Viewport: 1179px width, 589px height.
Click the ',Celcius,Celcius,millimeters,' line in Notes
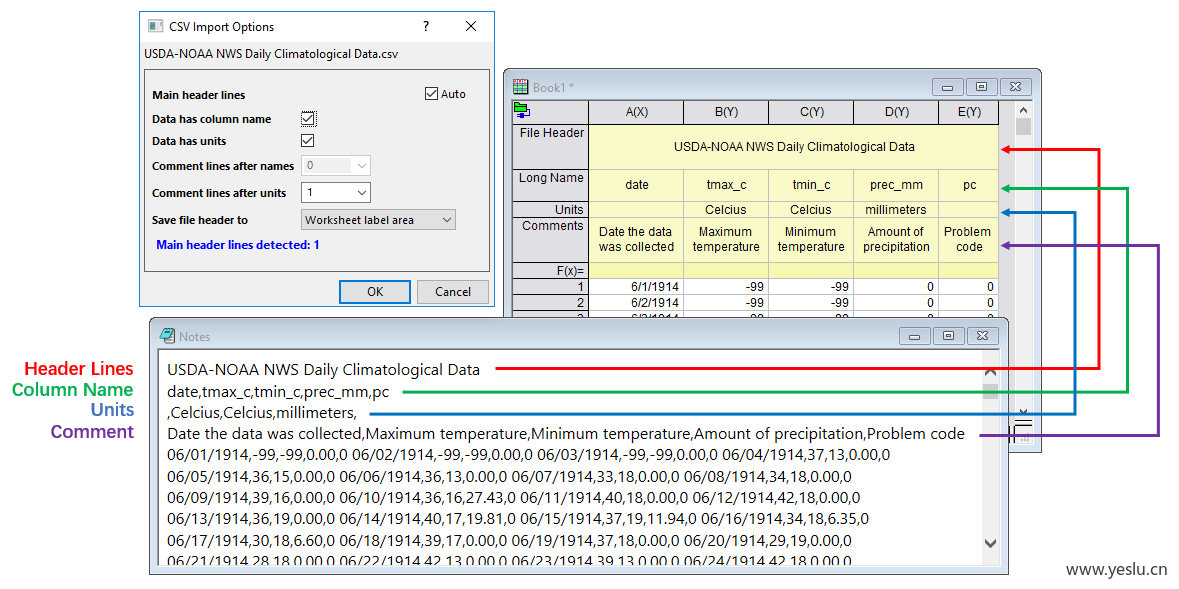[262, 413]
